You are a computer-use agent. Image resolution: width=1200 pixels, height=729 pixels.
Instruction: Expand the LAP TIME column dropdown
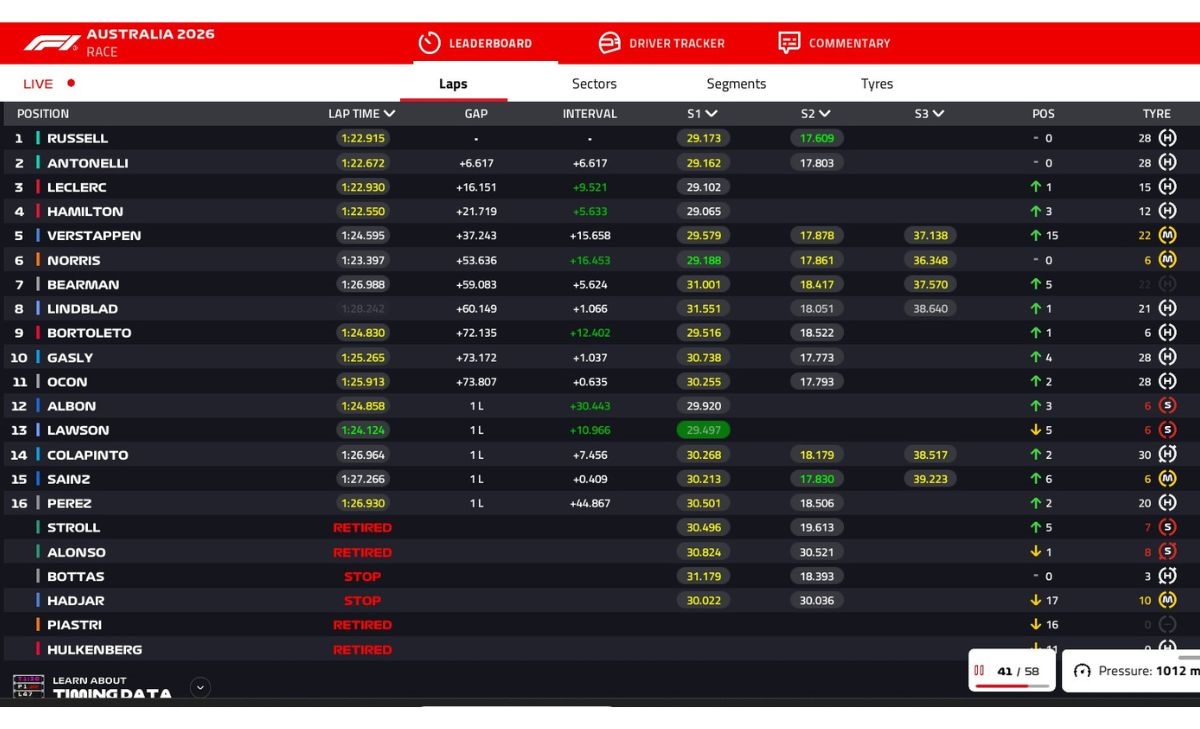tap(389, 114)
